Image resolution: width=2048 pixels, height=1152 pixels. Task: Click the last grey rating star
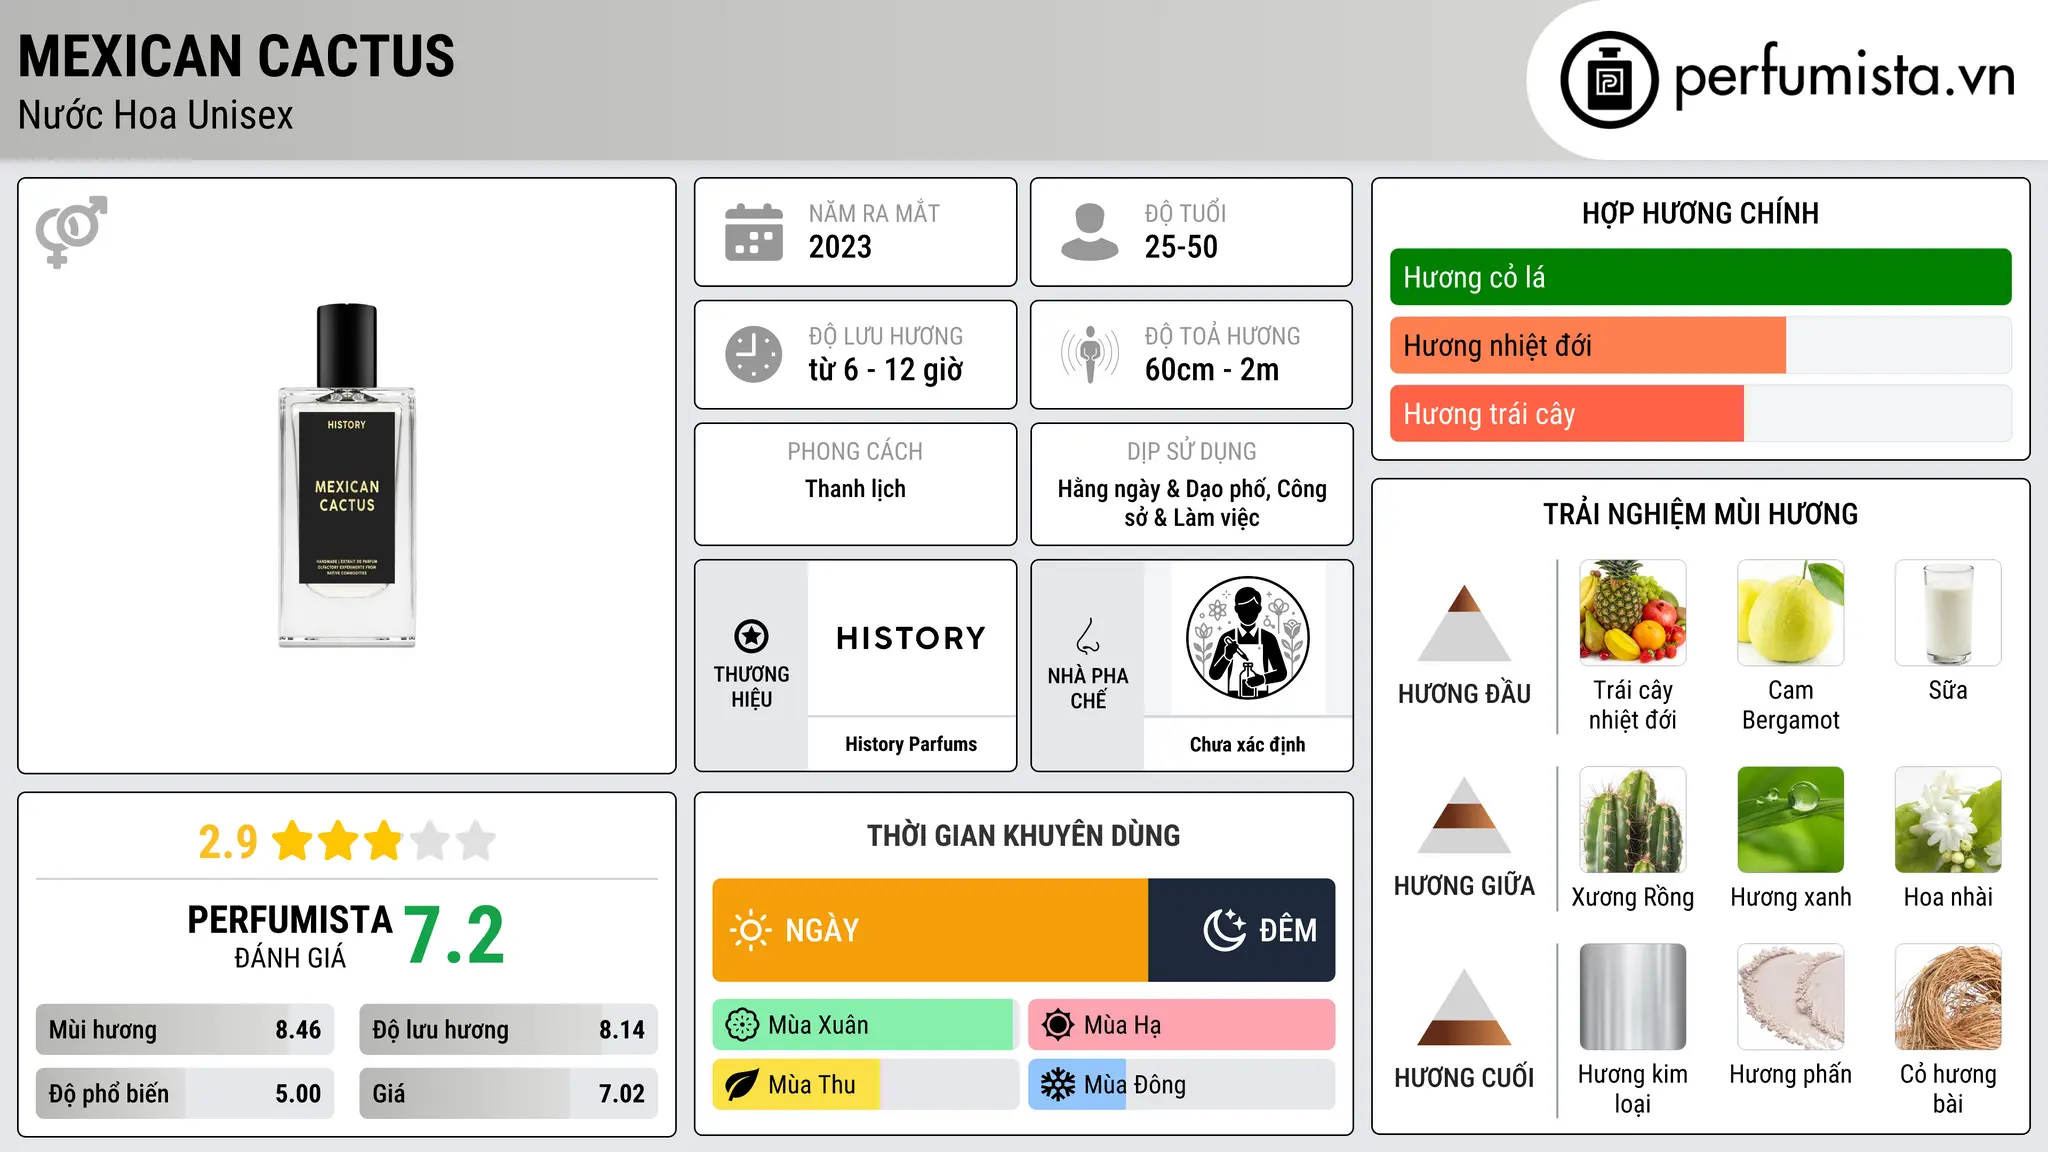pyautogui.click(x=476, y=840)
